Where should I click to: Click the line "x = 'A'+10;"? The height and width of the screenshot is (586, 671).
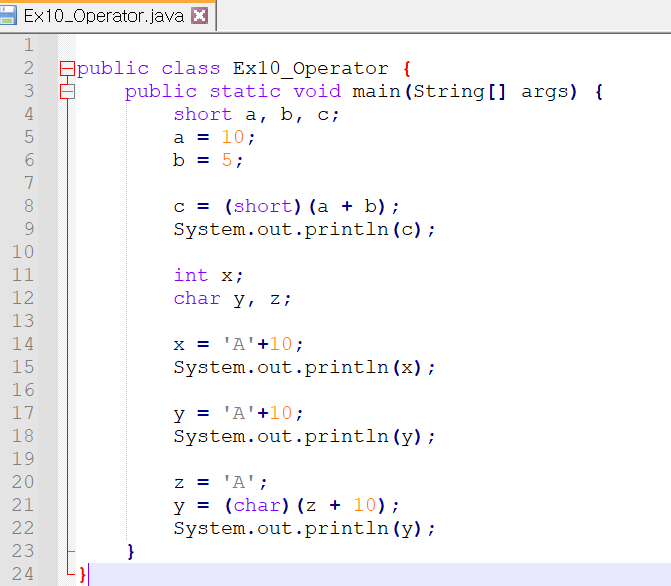pos(238,344)
